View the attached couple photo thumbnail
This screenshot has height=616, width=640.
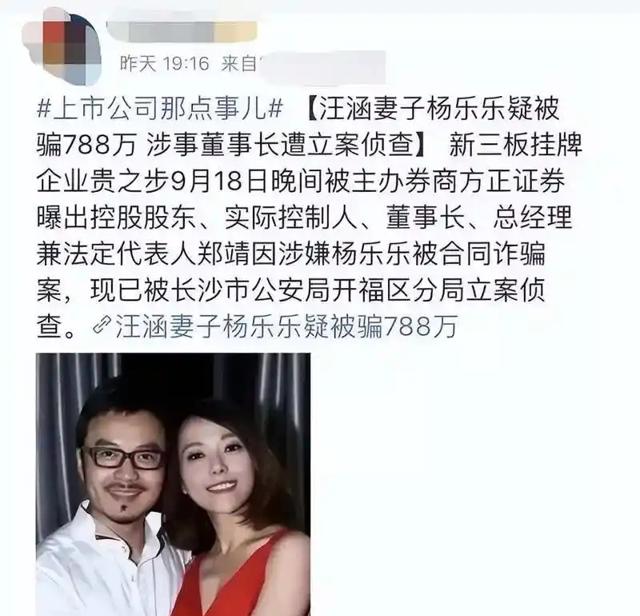[x=173, y=484]
